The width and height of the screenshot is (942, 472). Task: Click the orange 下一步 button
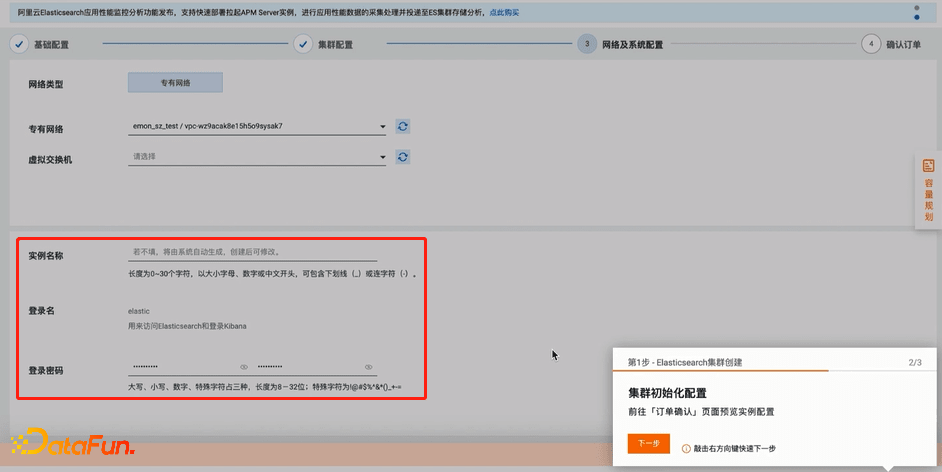coord(649,444)
